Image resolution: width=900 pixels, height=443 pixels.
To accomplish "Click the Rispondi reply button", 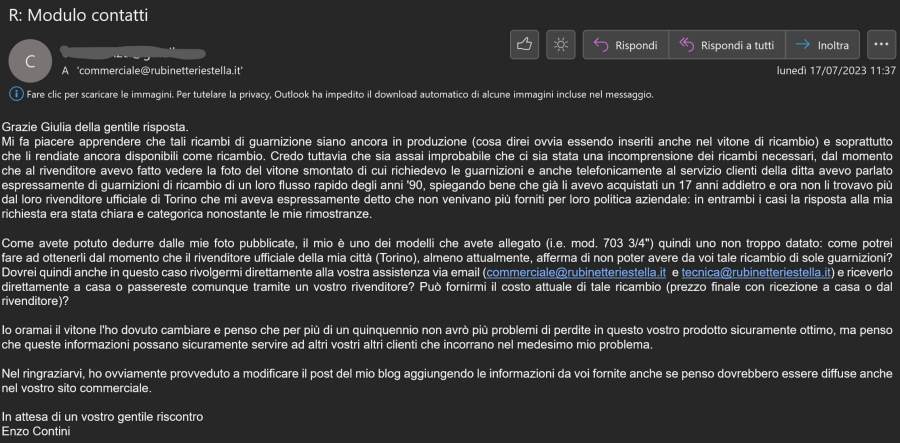I will coord(625,45).
